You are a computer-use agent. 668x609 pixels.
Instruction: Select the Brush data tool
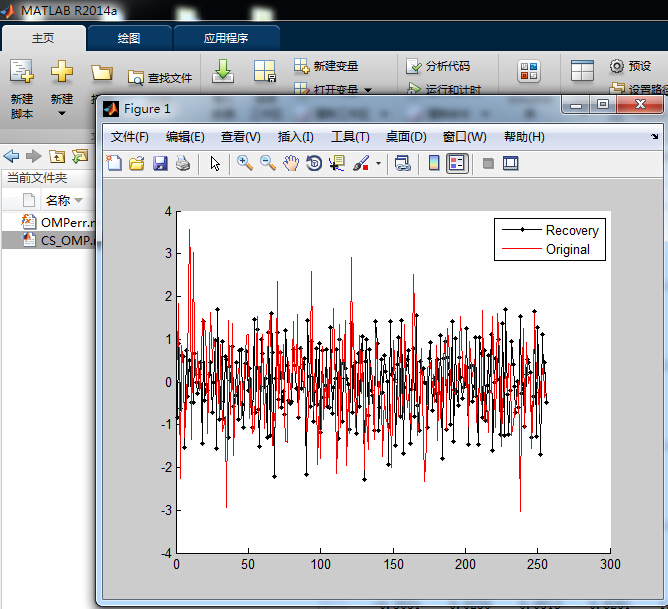click(361, 164)
